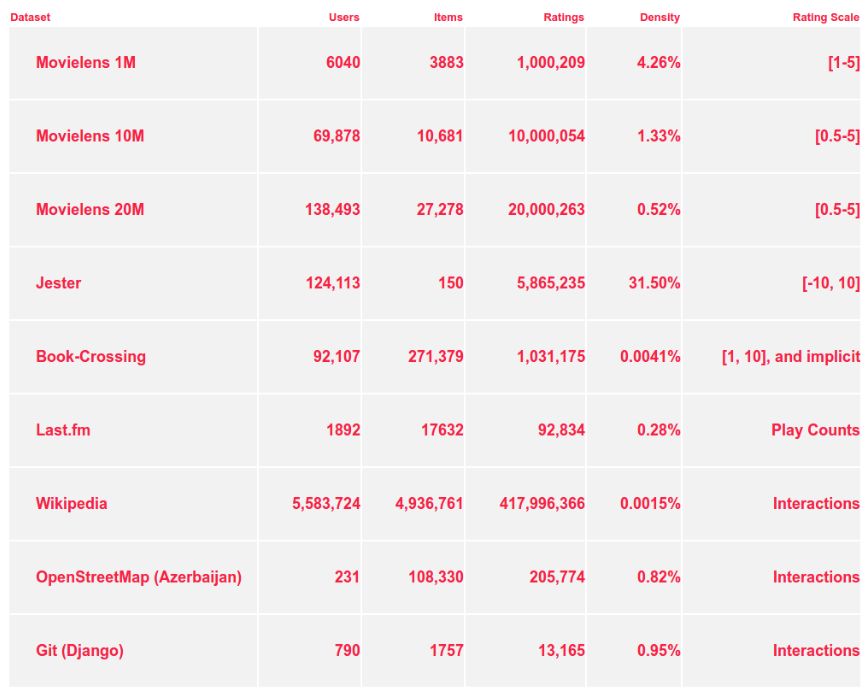Screen dimensions: 868x689
Task: Select the Movielens 1M dataset name
Action: point(86,63)
